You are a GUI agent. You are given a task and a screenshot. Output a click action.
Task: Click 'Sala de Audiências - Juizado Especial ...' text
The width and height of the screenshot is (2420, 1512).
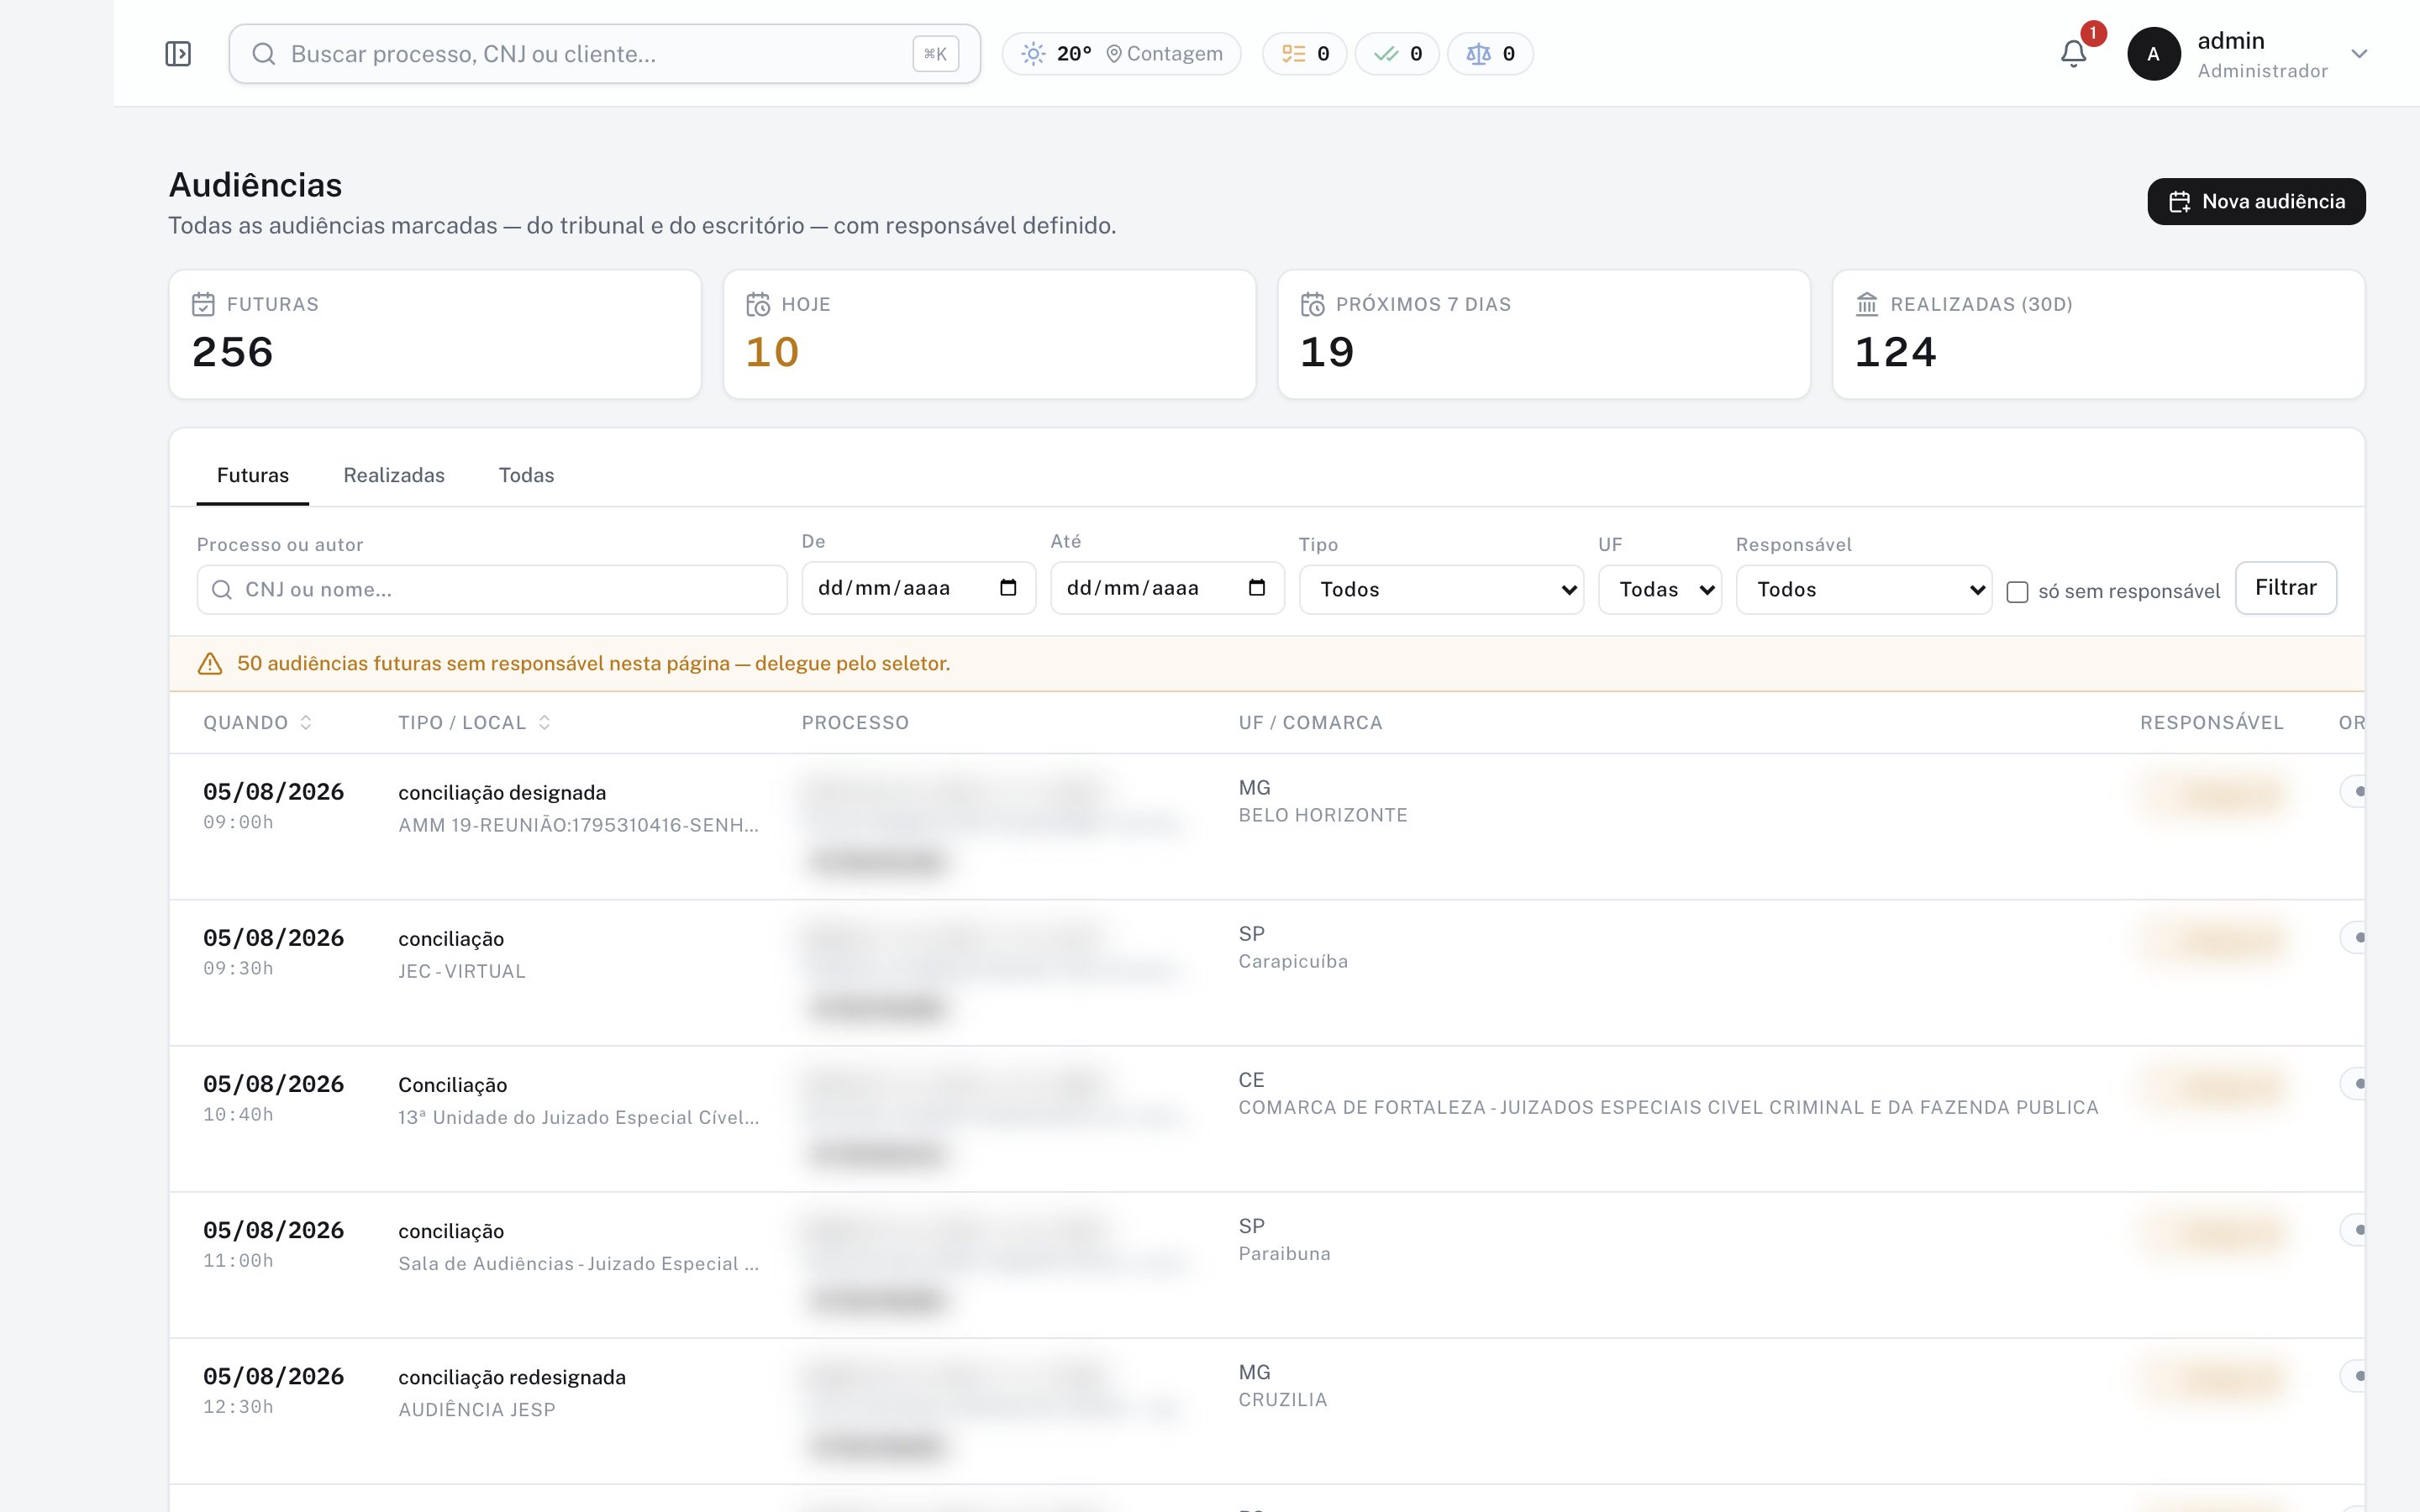coord(579,1263)
